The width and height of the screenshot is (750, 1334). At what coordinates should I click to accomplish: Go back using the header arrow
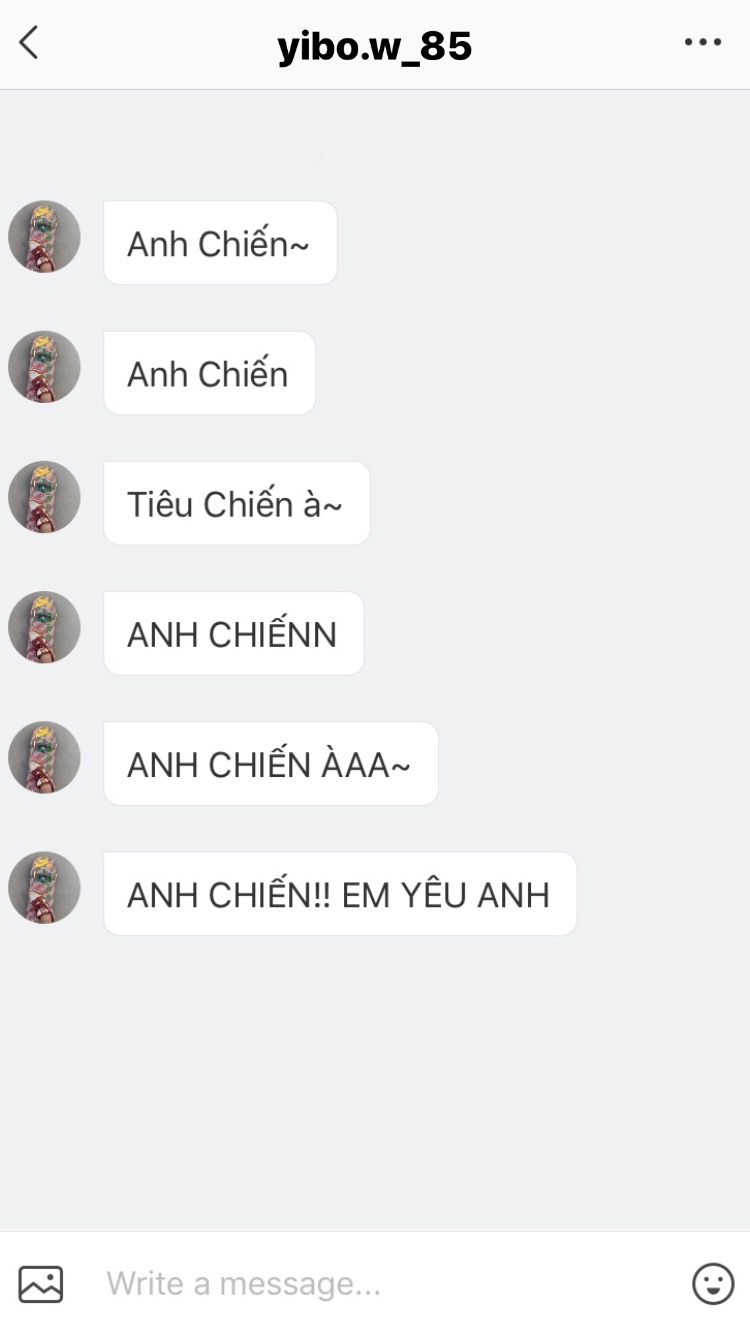click(x=29, y=43)
